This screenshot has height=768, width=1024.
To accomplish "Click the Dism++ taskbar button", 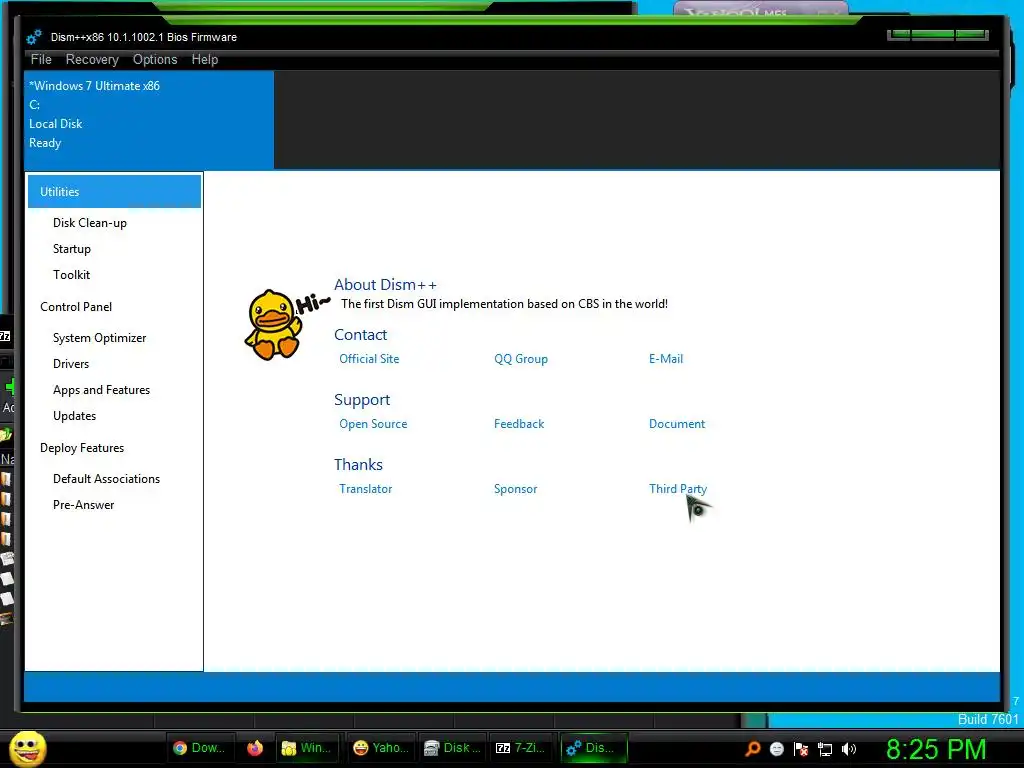I will (x=594, y=748).
